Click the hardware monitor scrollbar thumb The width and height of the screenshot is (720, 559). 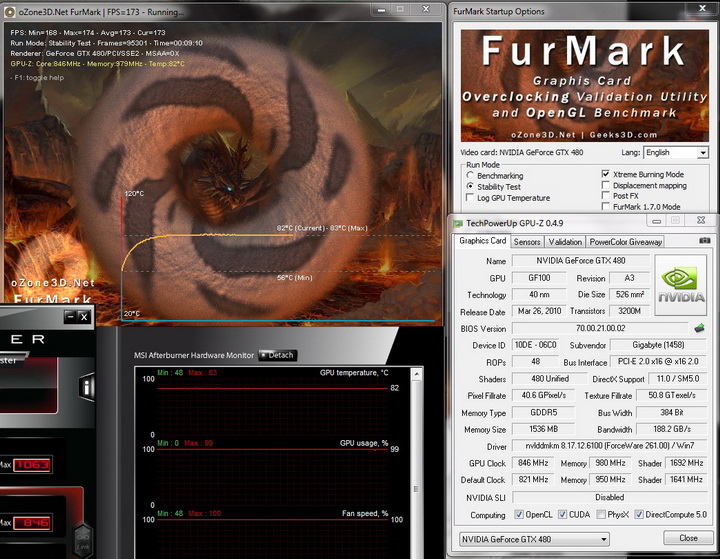[x=416, y=489]
